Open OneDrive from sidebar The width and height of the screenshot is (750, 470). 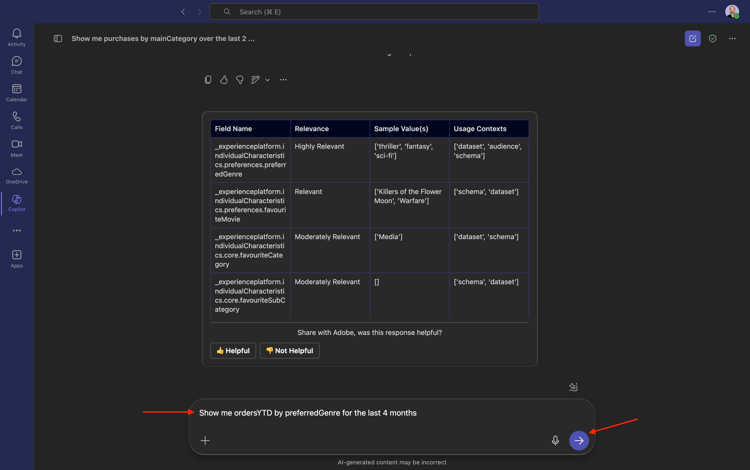[16, 175]
